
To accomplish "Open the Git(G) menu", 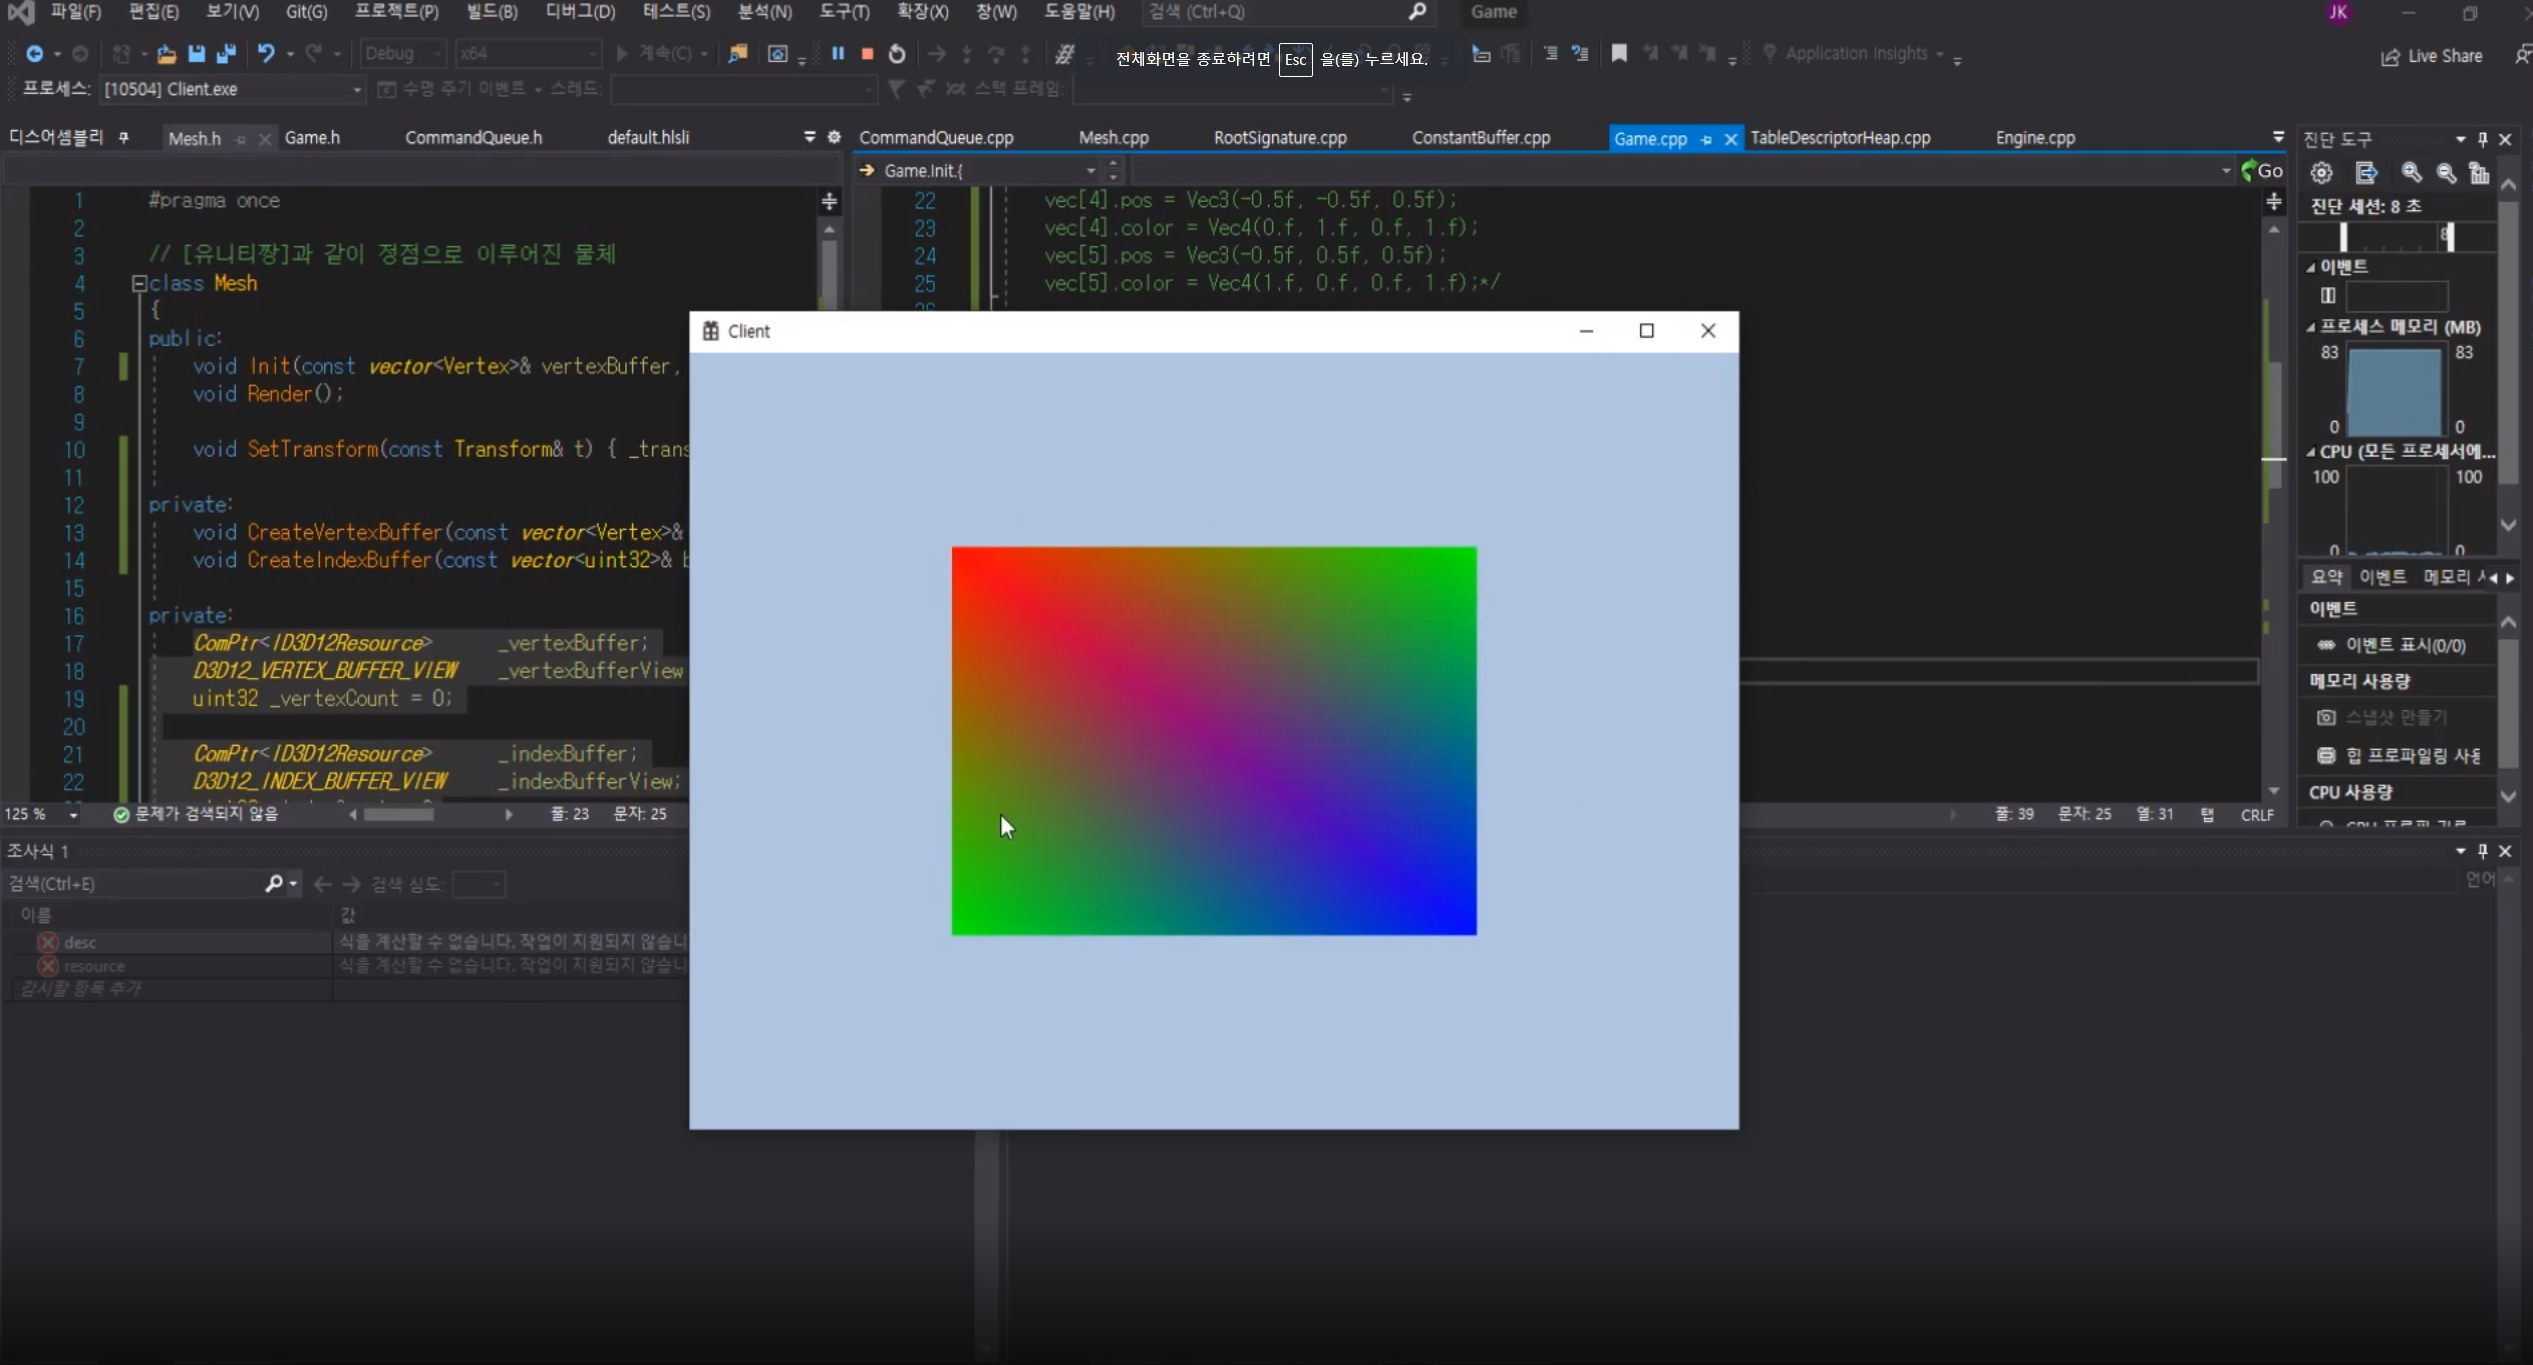I will pos(306,12).
